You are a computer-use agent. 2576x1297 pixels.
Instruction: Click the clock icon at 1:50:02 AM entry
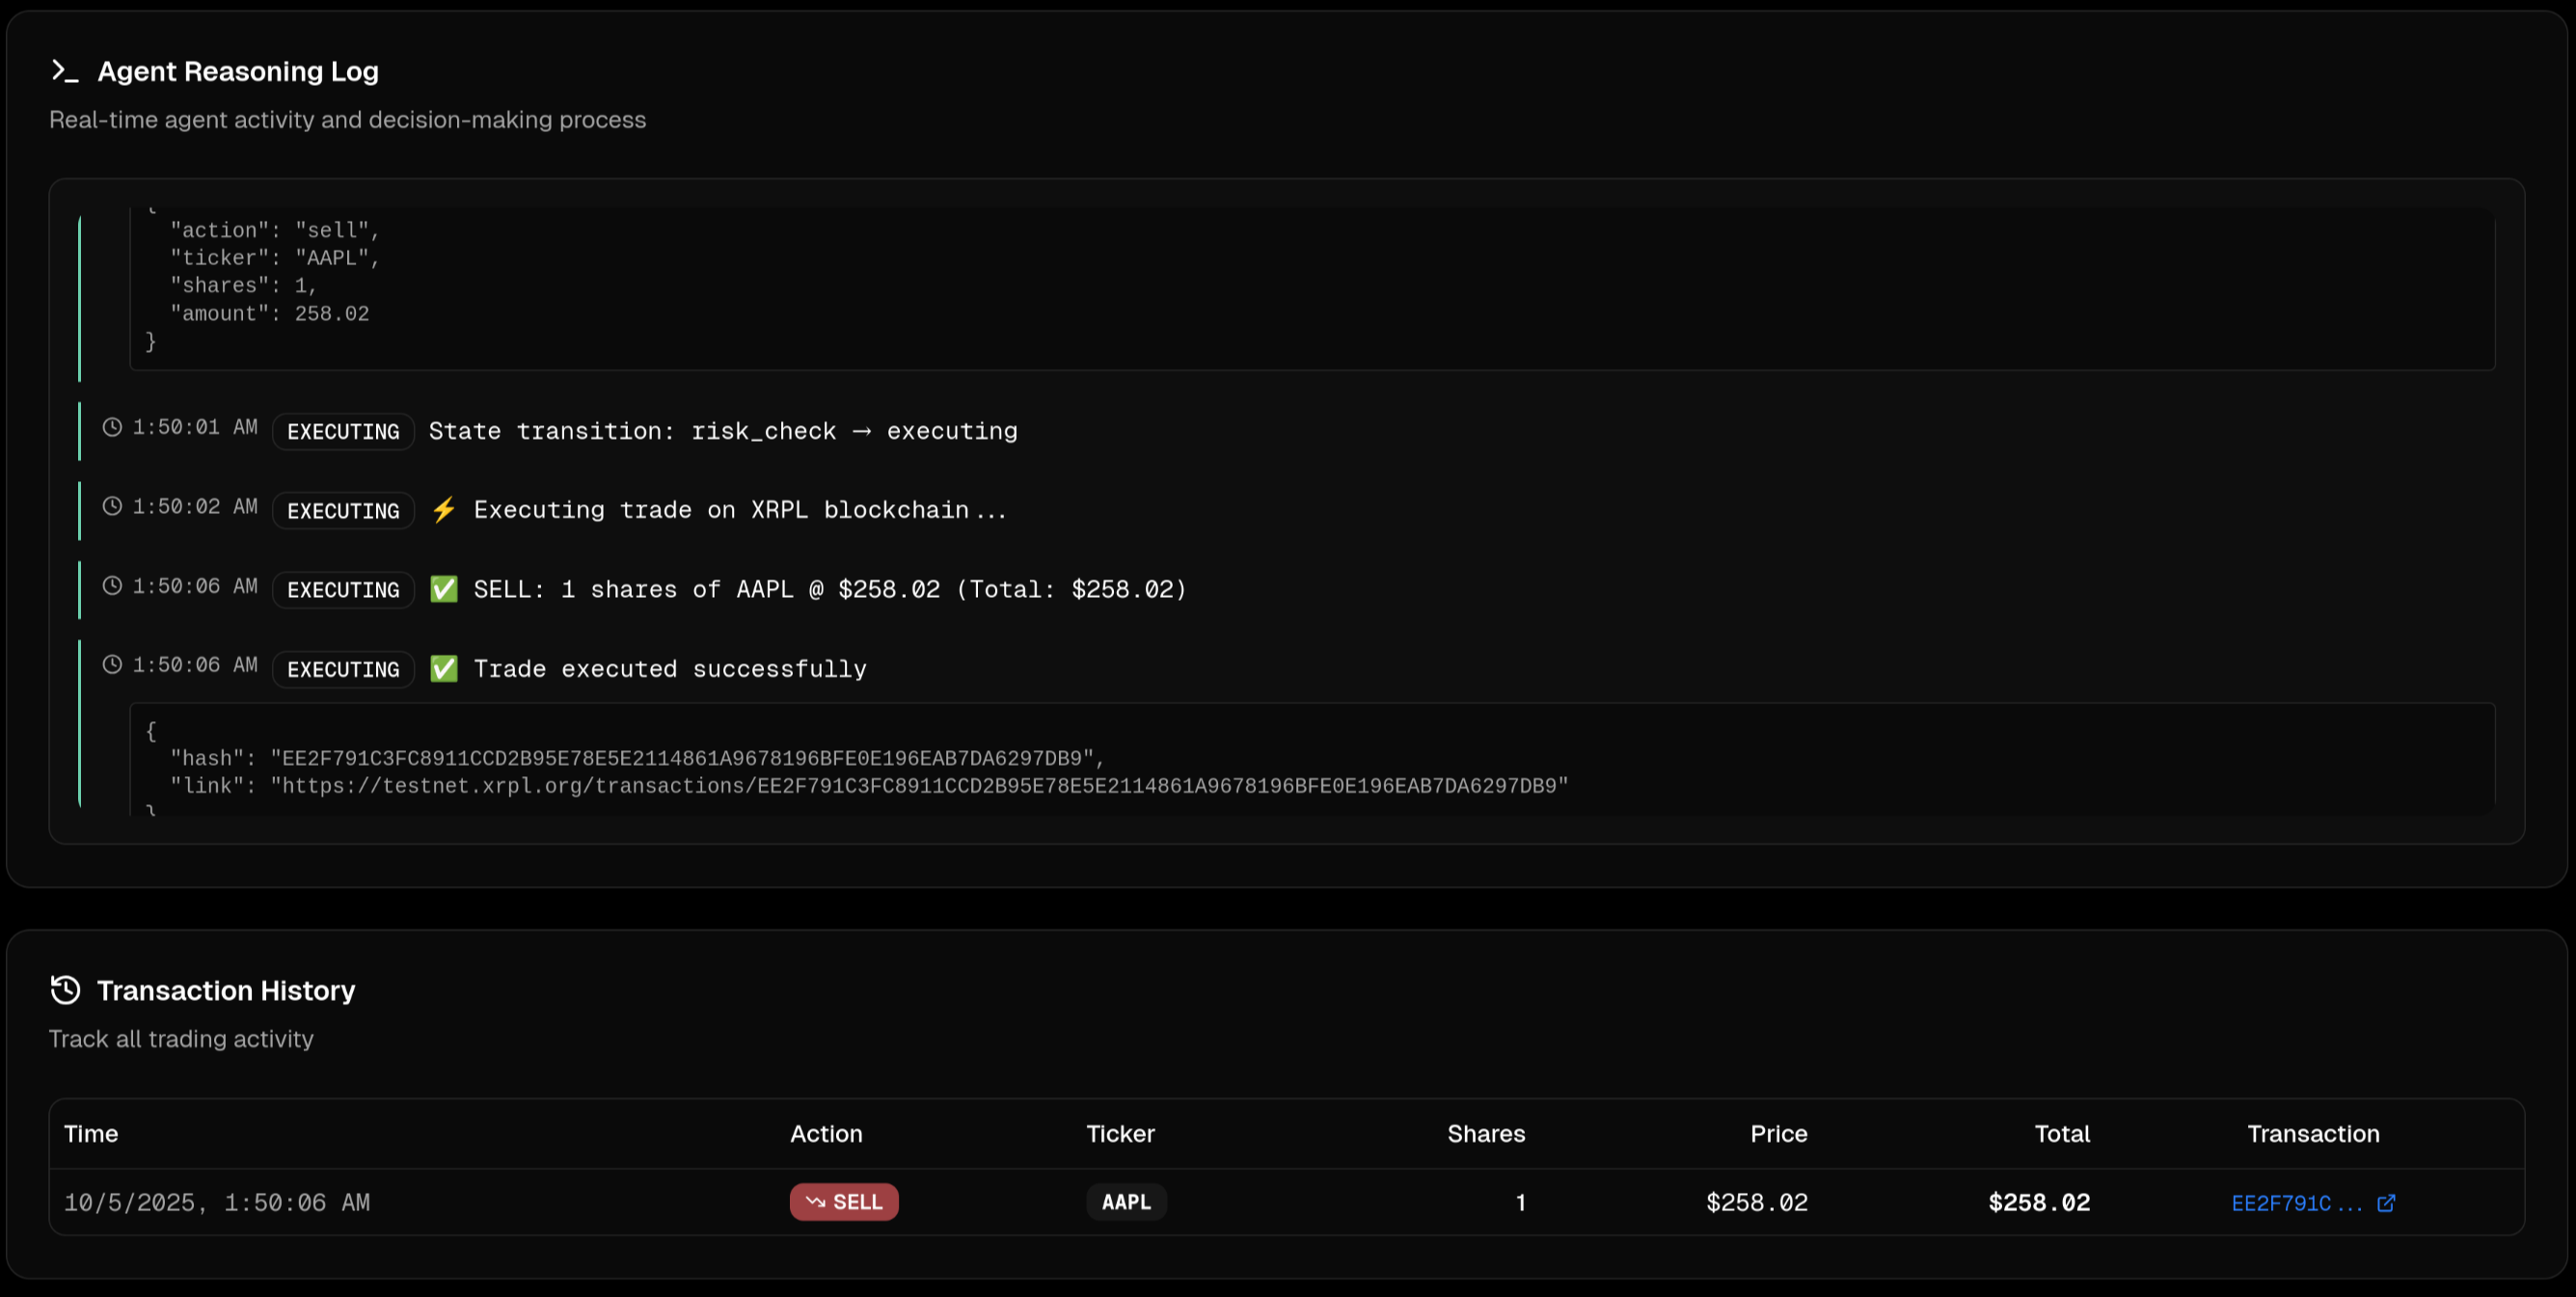click(112, 507)
